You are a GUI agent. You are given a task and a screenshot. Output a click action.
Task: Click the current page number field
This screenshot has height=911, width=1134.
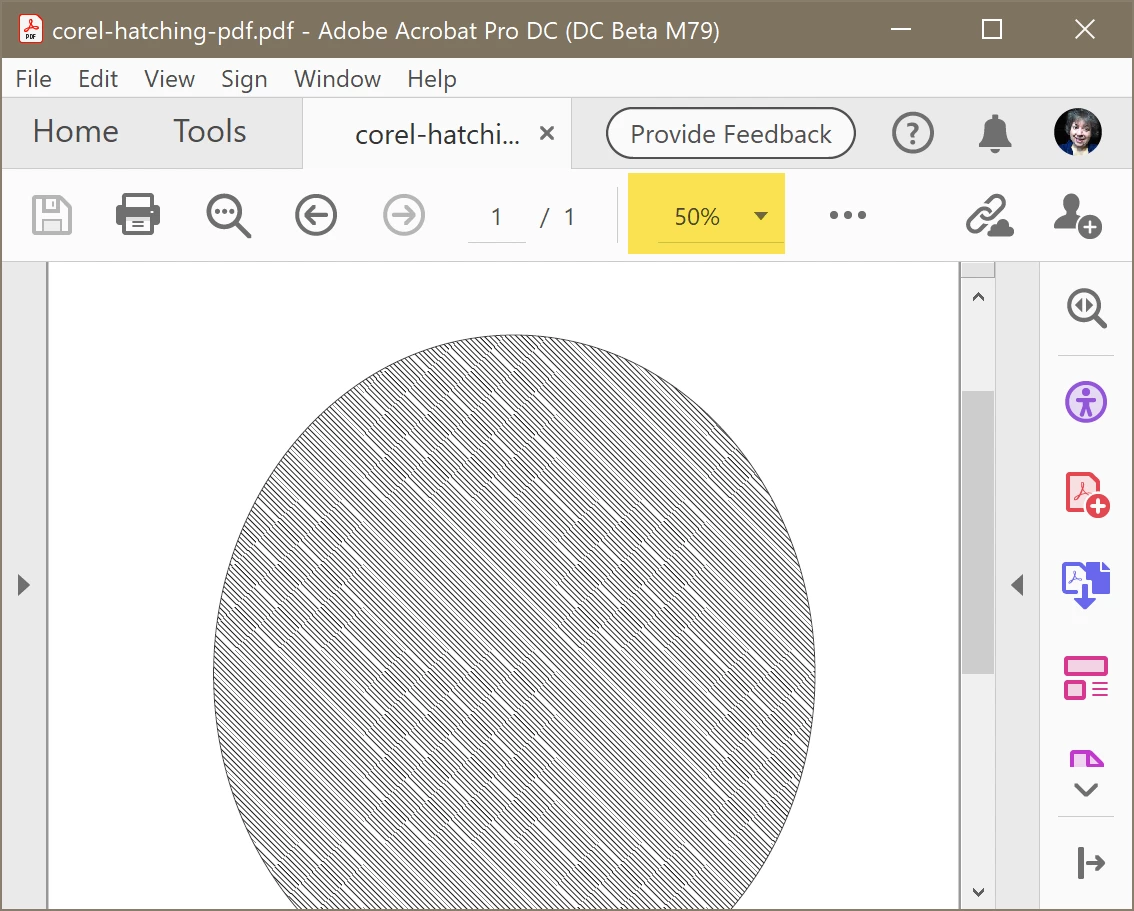[x=497, y=217]
